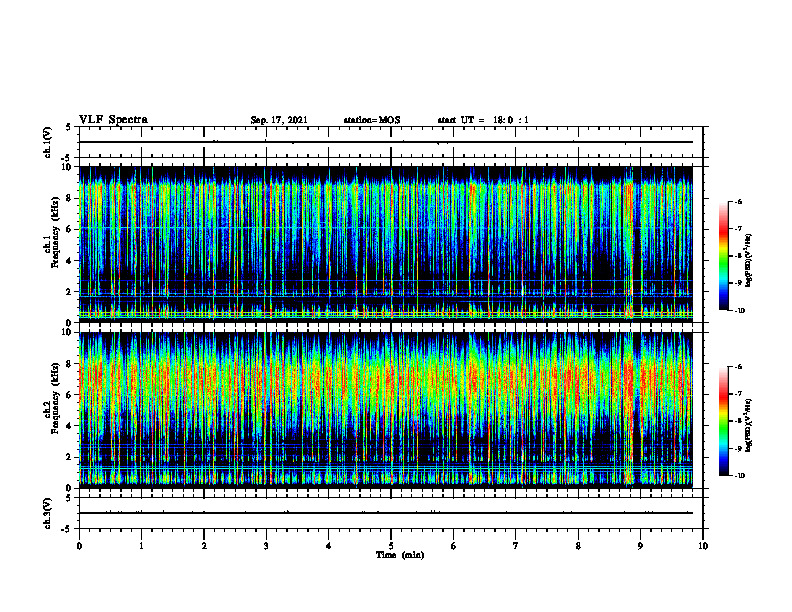
Task: Click the "Time (min)" axis label
Action: tap(400, 555)
